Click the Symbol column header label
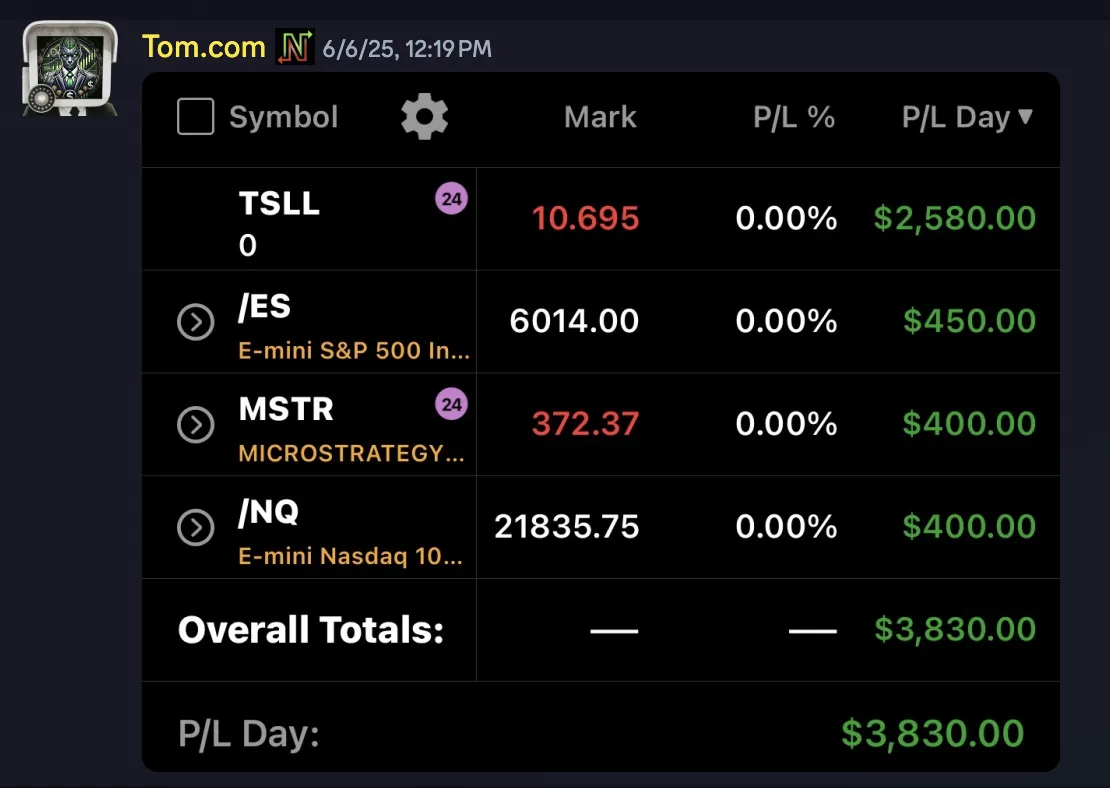This screenshot has height=788, width=1110. coord(284,117)
